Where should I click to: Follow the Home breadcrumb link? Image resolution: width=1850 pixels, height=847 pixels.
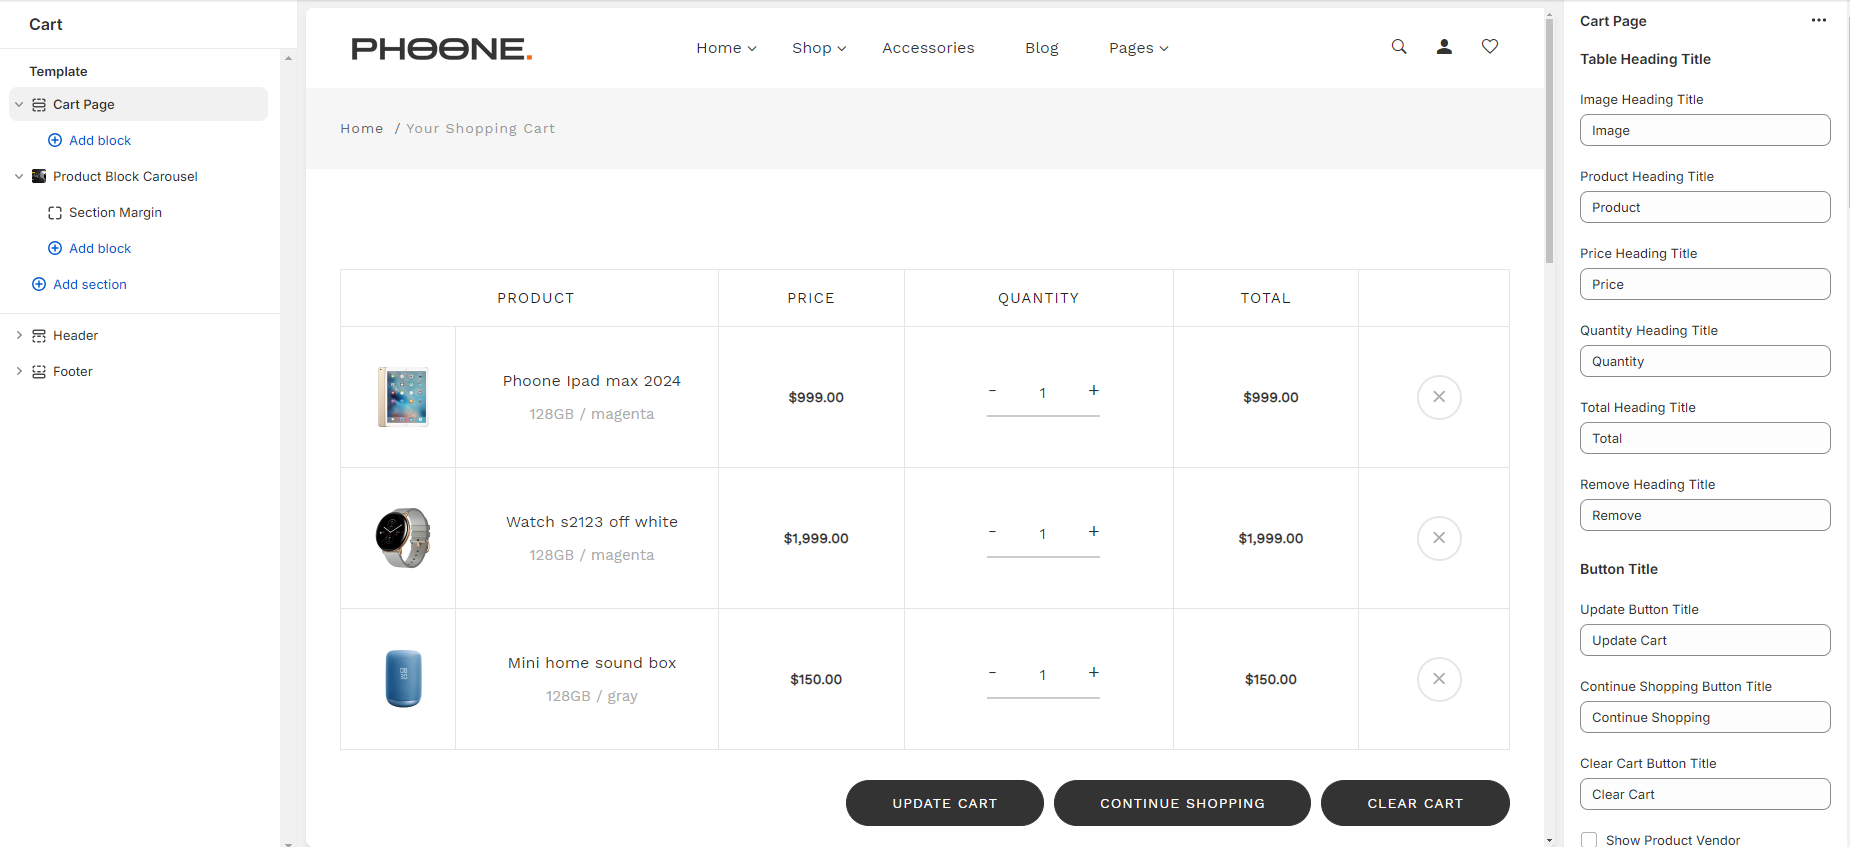pyautogui.click(x=362, y=128)
